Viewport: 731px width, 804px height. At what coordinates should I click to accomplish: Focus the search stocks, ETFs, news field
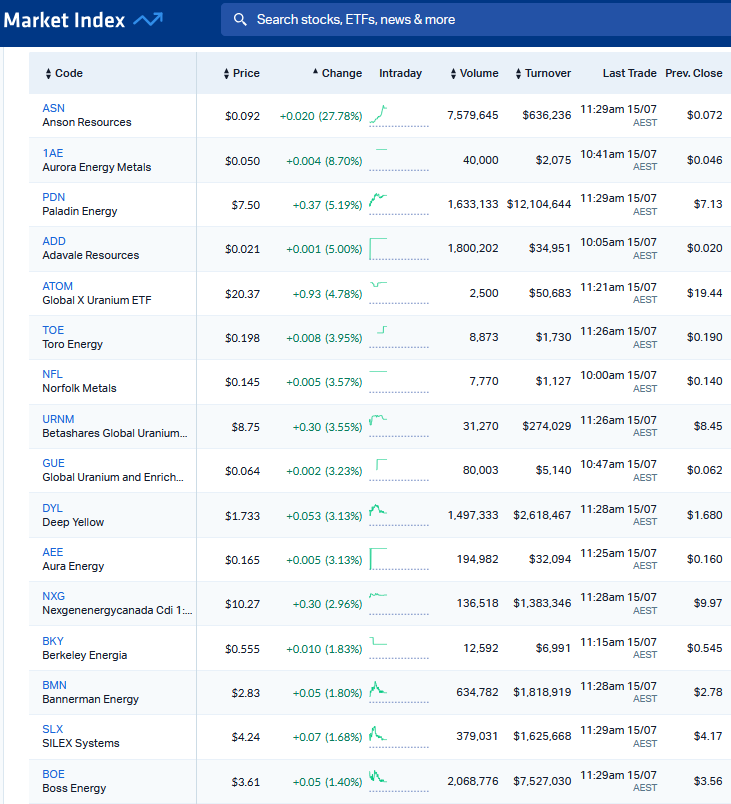click(x=476, y=19)
